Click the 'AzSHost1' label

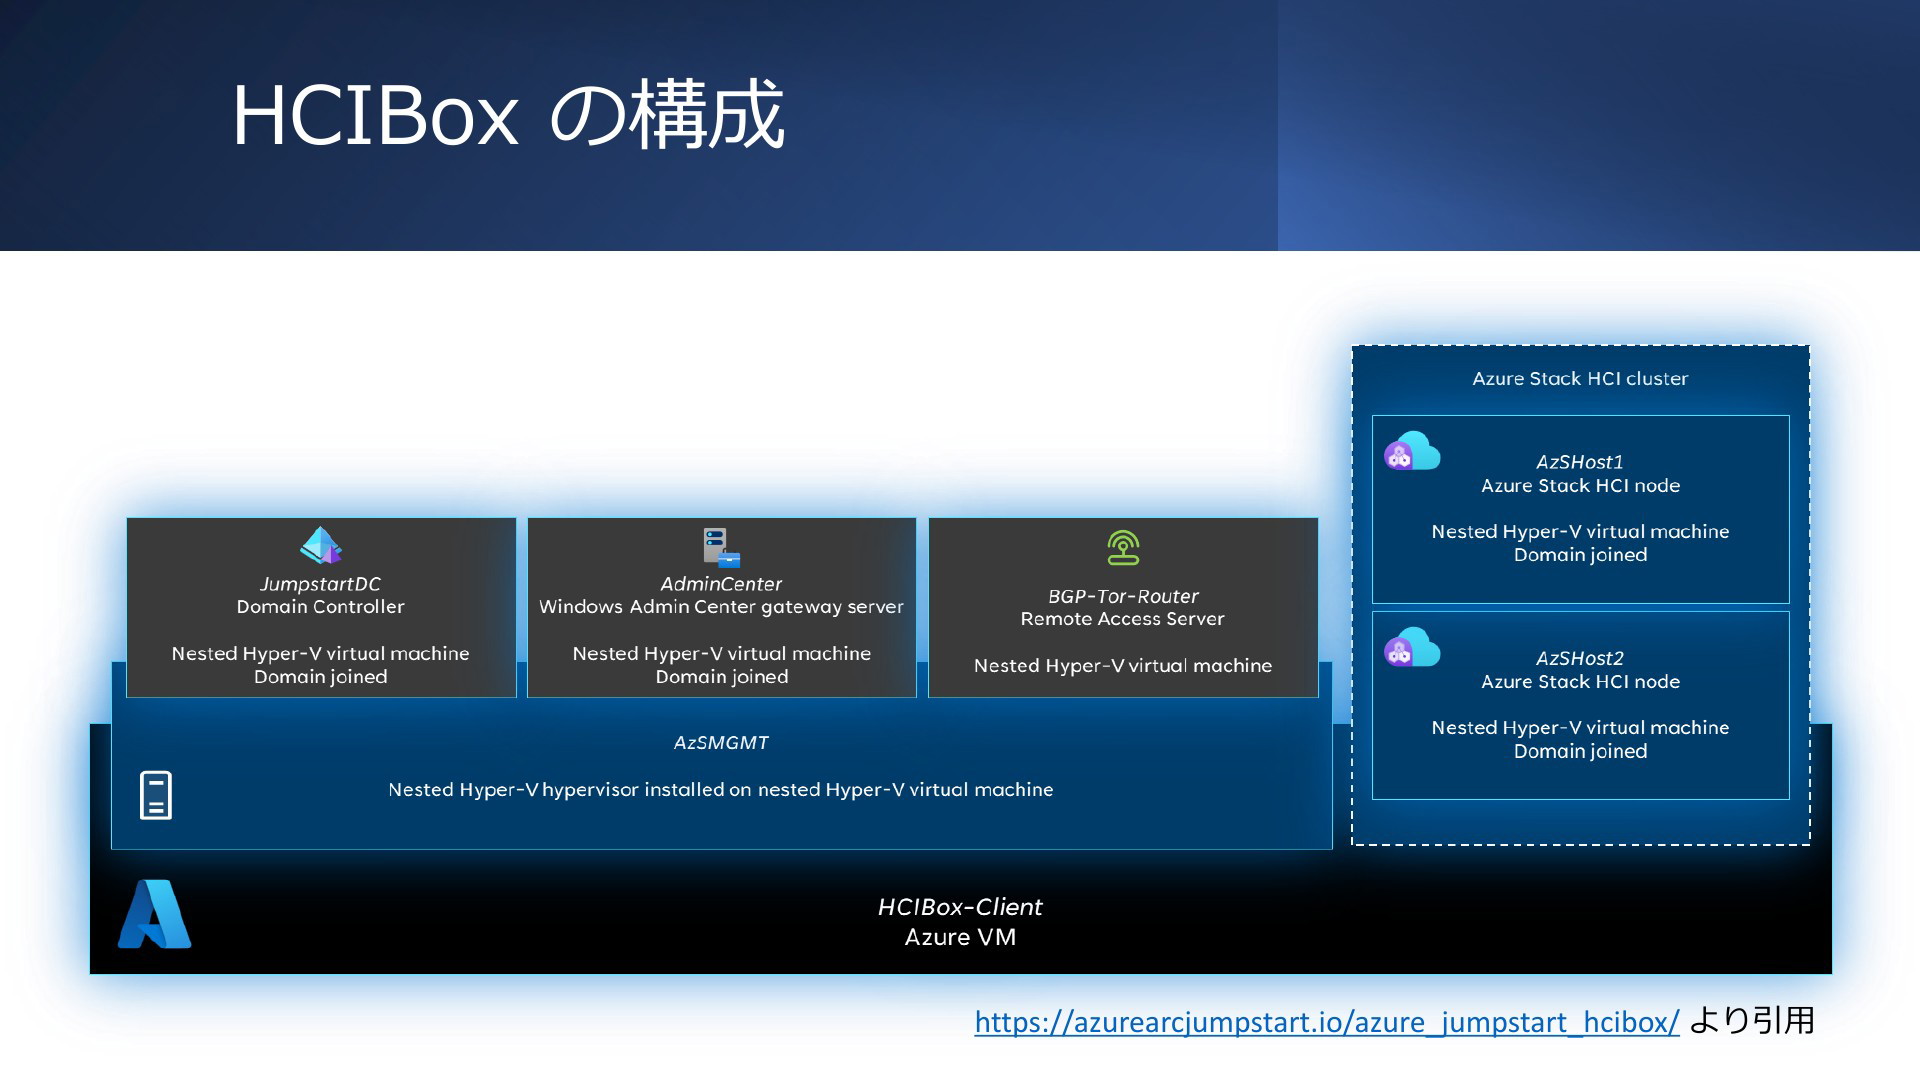click(x=1580, y=462)
